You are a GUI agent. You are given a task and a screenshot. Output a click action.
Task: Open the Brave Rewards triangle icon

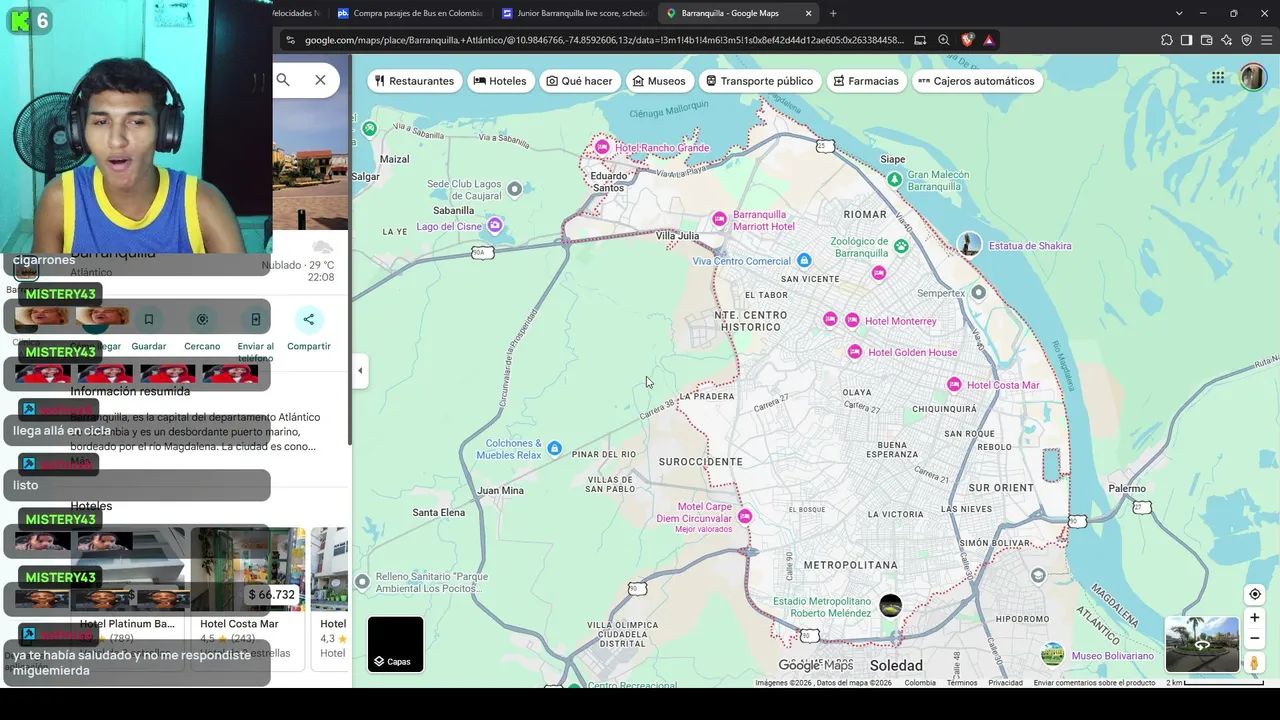pyautogui.click(x=988, y=40)
